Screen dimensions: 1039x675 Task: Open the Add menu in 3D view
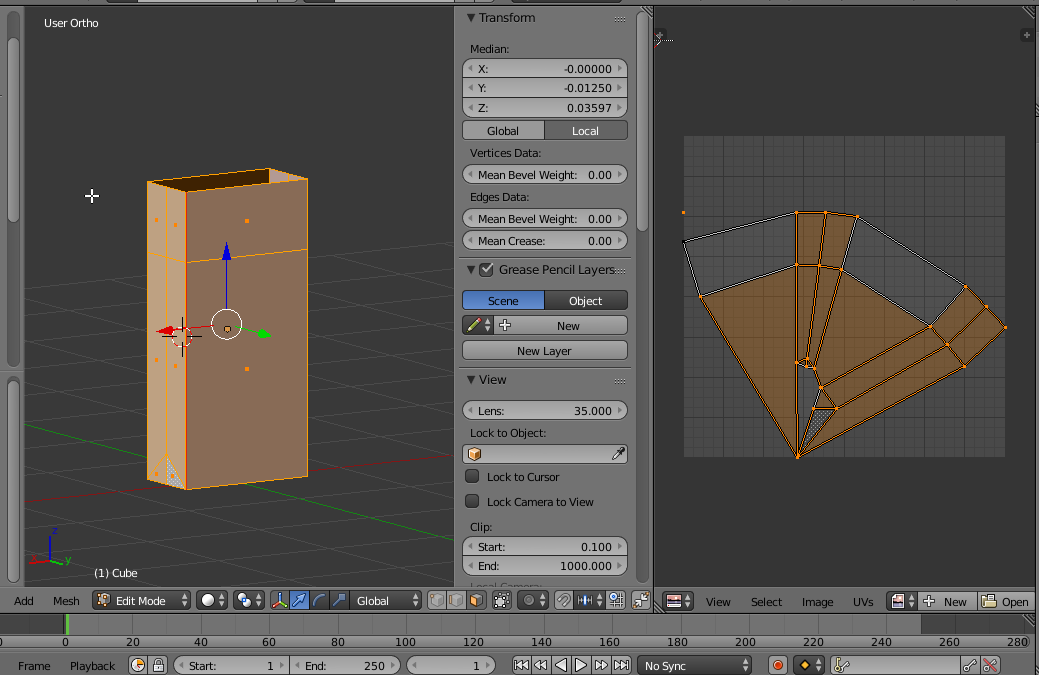(23, 601)
